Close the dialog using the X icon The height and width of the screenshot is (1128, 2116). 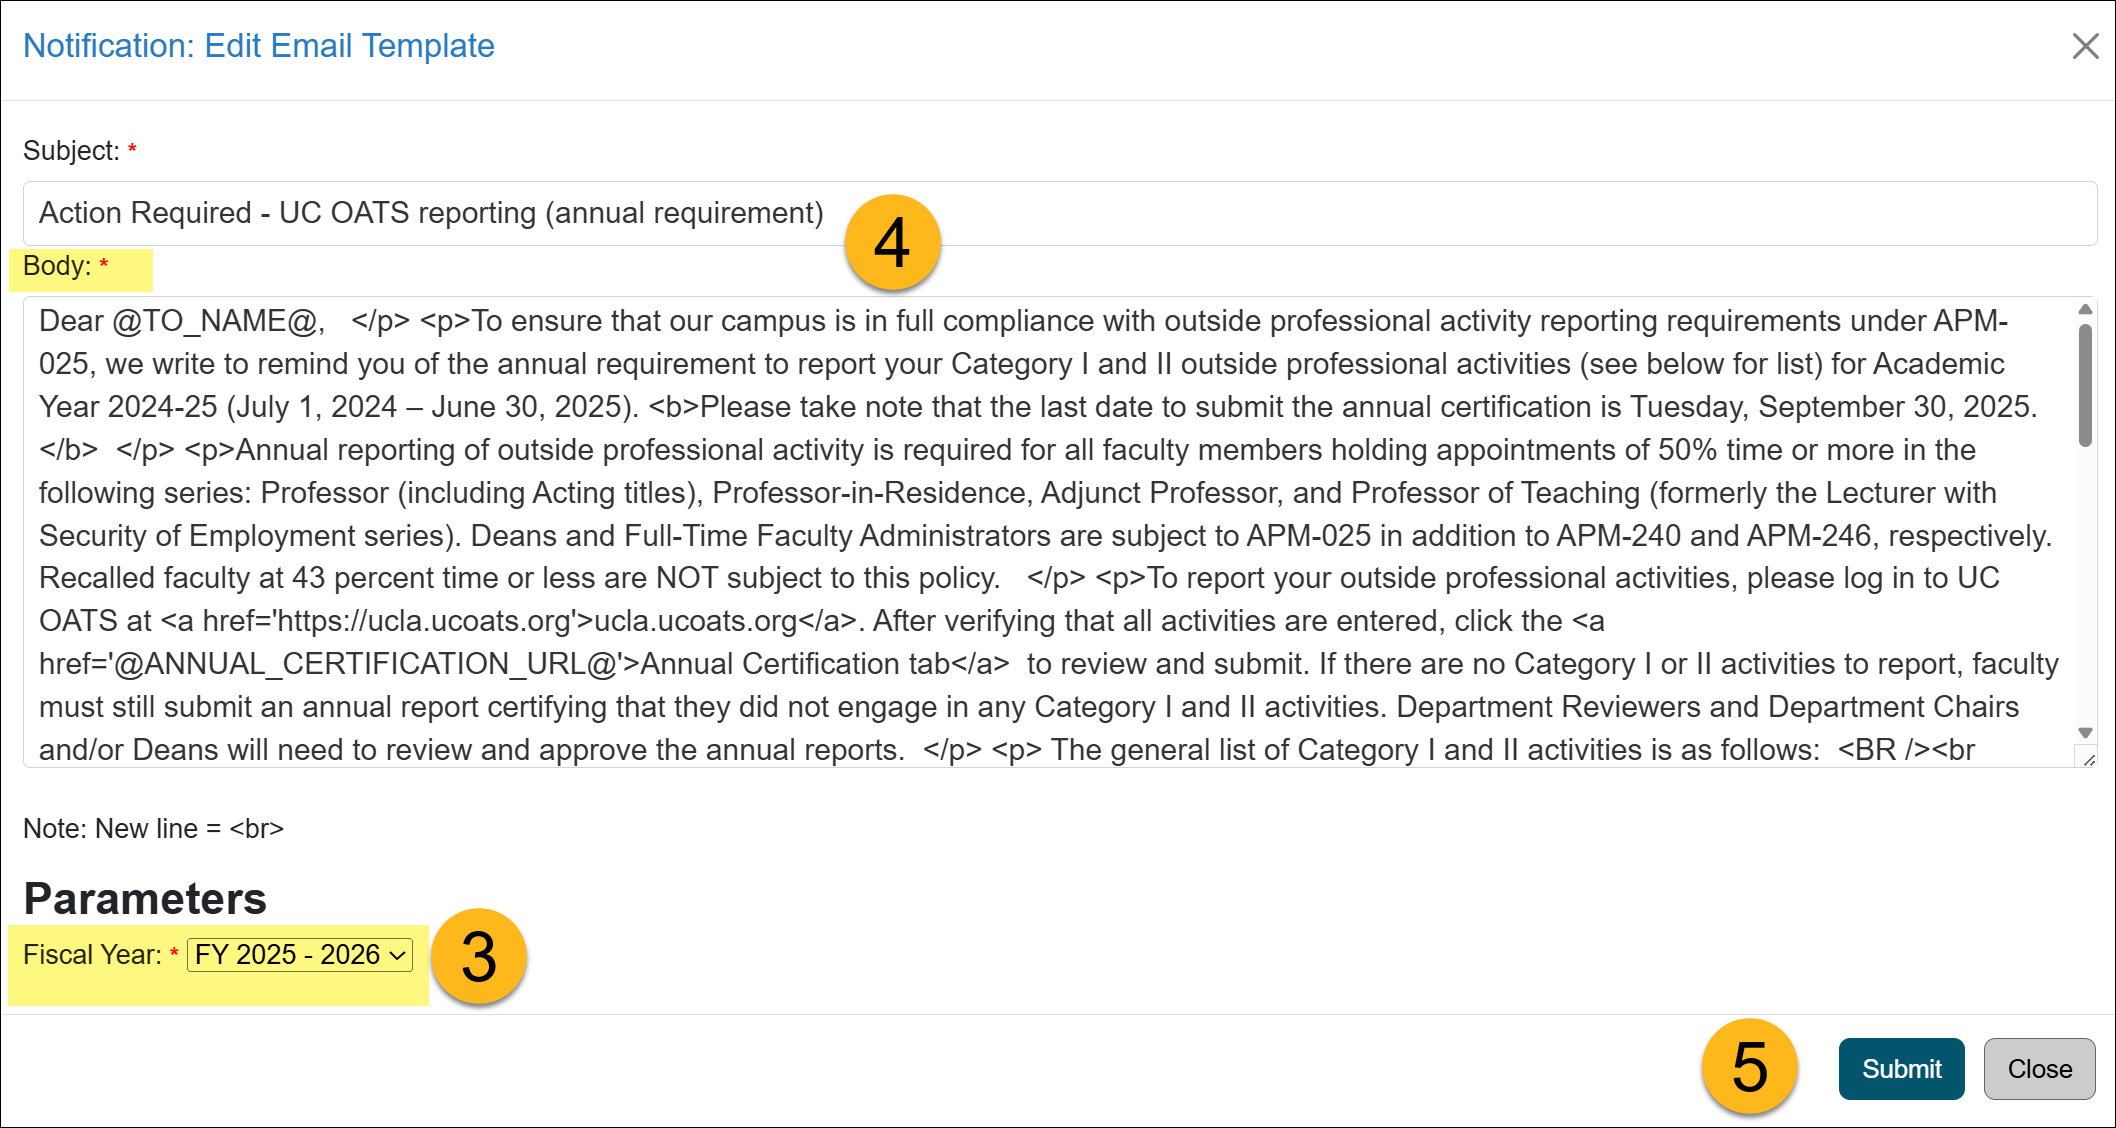(x=2085, y=45)
